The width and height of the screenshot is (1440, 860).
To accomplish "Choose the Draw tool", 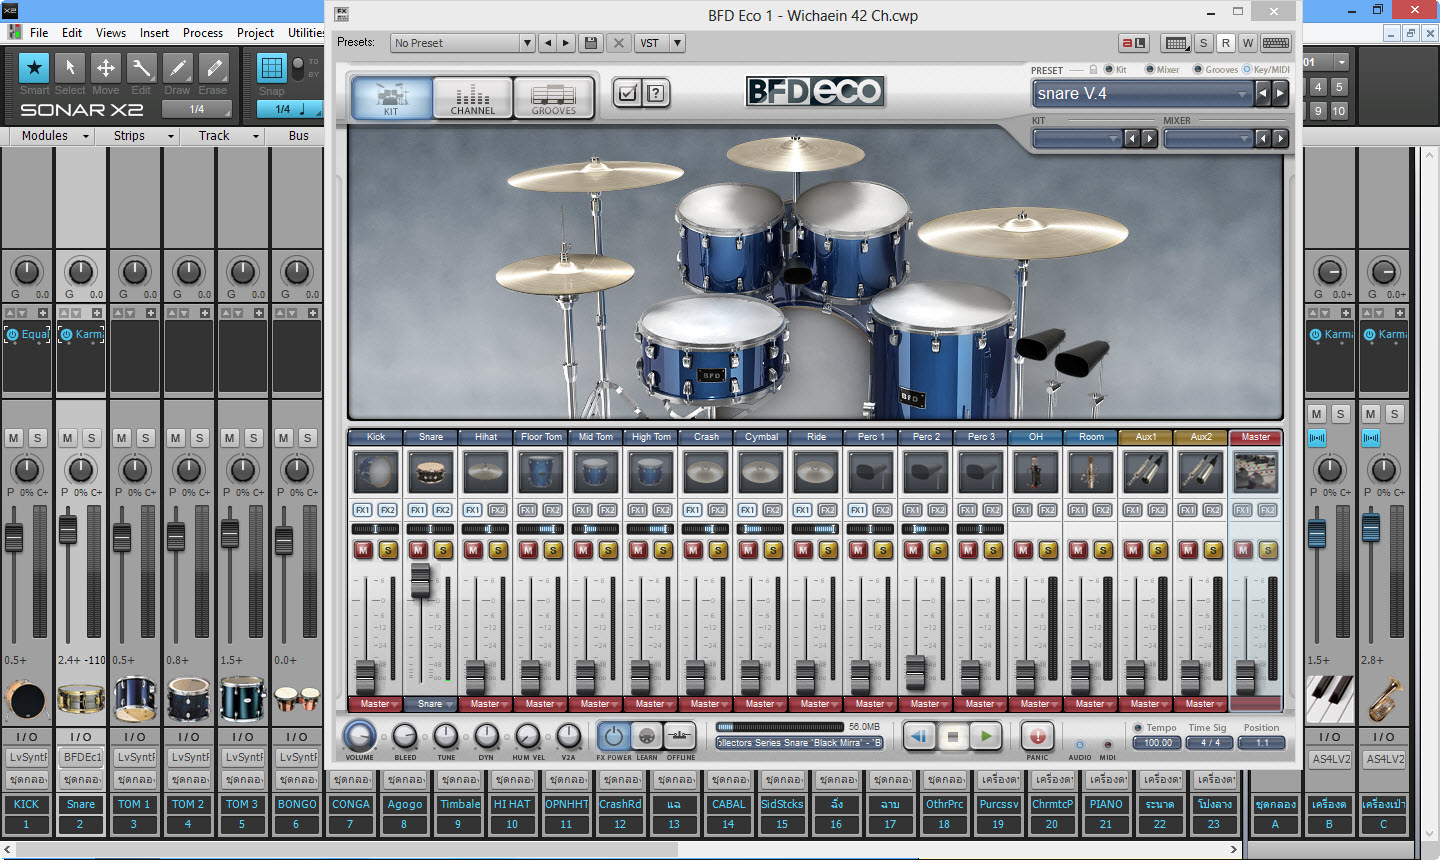I will 177,68.
